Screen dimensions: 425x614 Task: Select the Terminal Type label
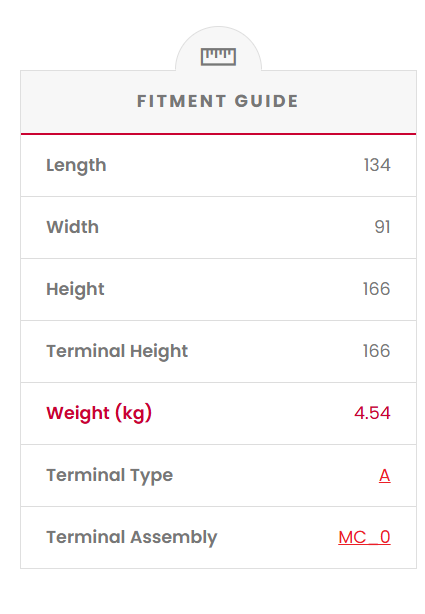pyautogui.click(x=110, y=476)
